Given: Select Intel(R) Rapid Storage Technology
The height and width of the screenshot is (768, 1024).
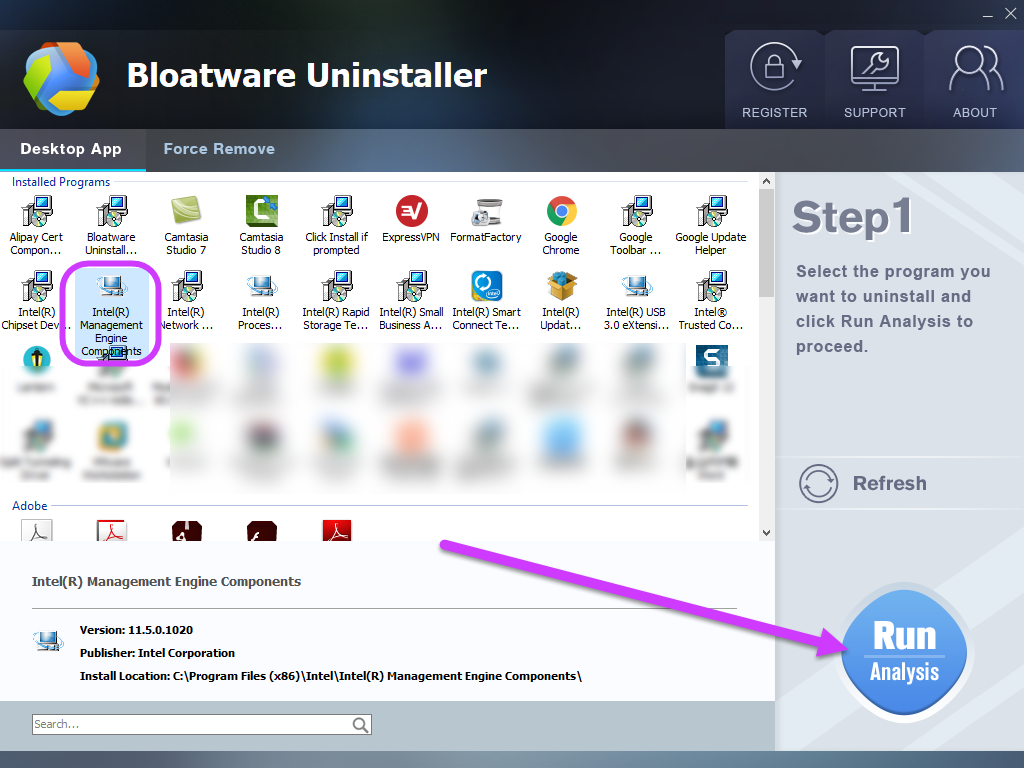Looking at the screenshot, I should click(336, 295).
